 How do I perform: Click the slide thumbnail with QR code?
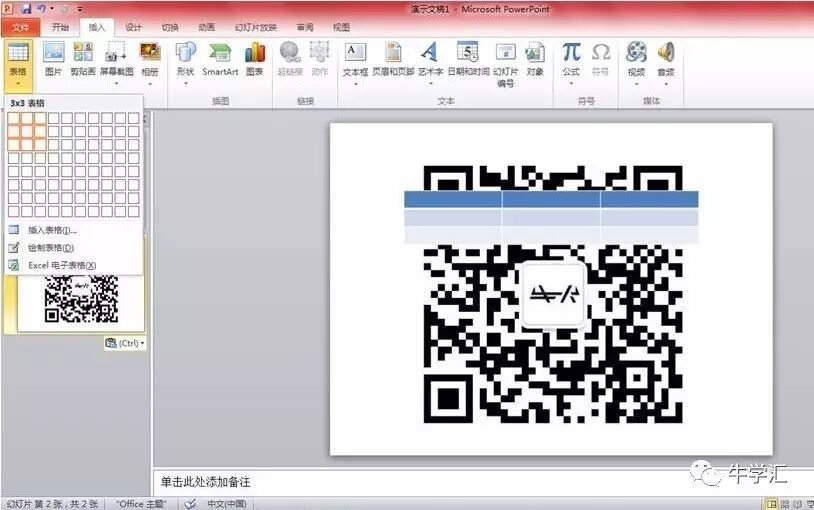point(81,302)
